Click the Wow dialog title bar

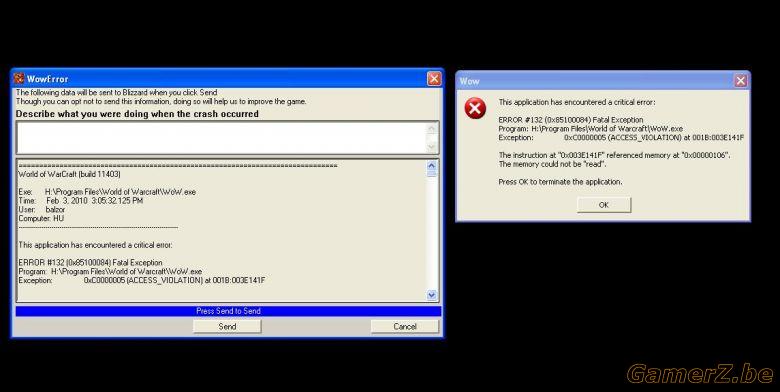[x=603, y=81]
